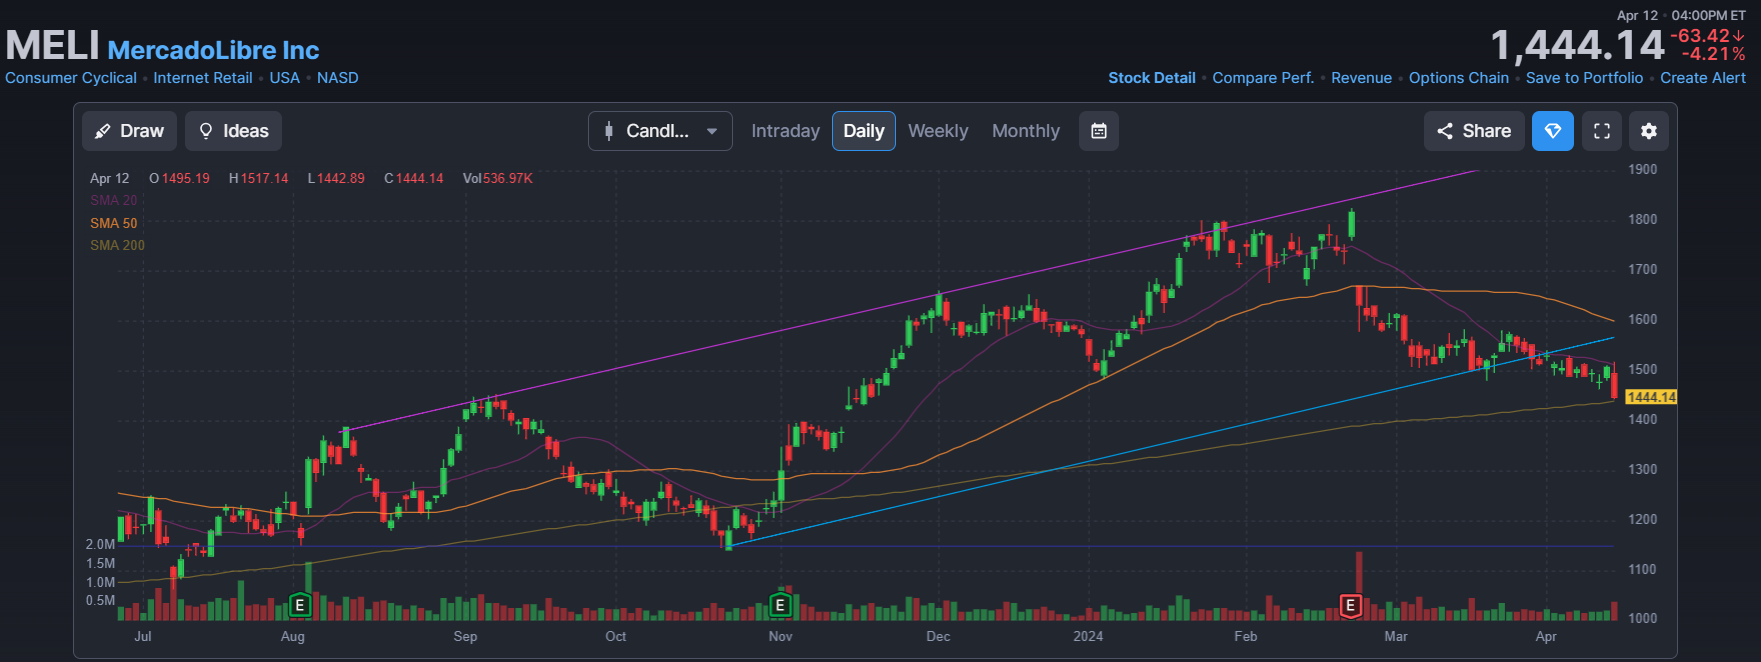
Task: Expand the Candlestick chart type dropdown
Action: pos(660,131)
